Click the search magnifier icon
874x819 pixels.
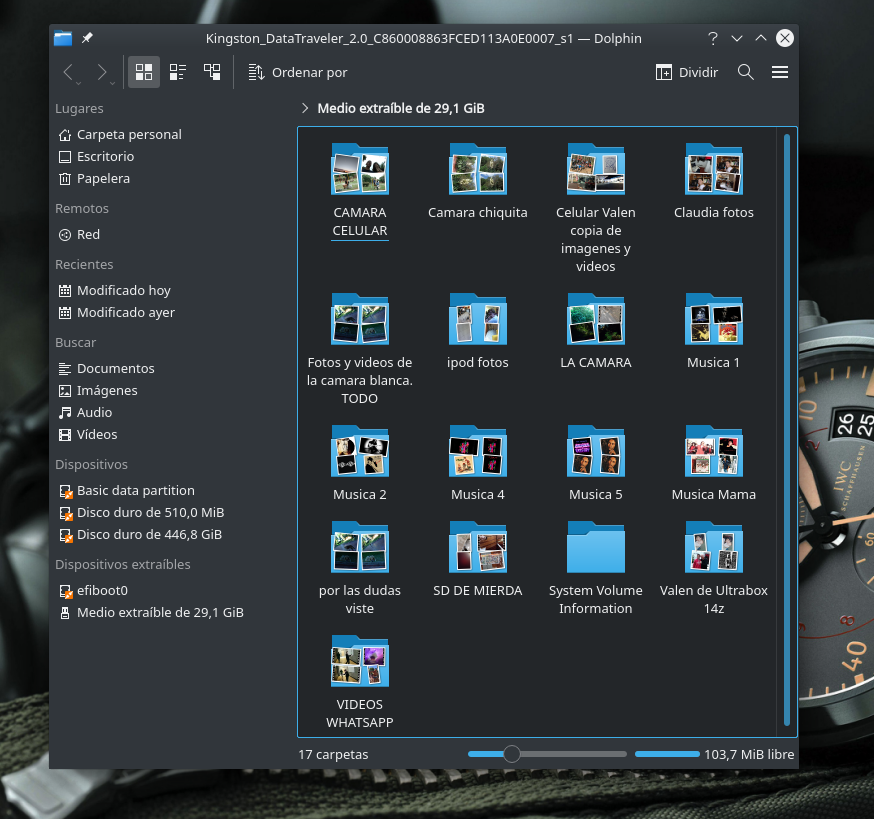745,72
